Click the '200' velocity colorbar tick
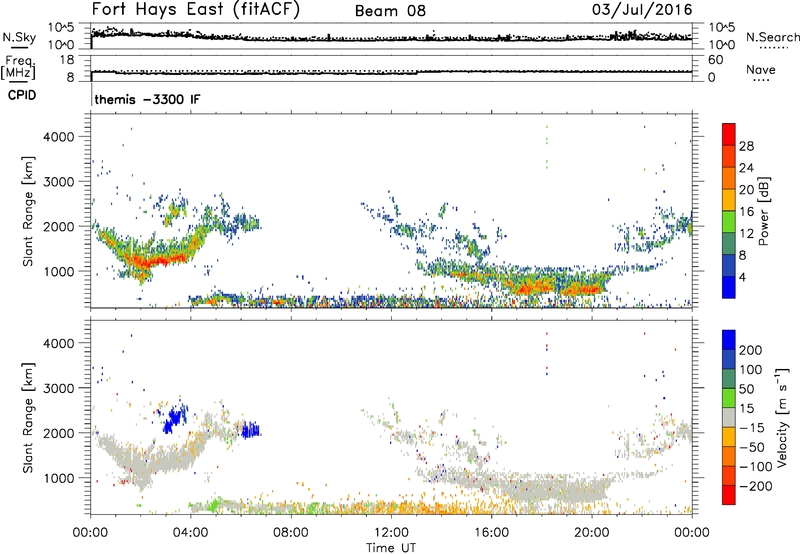The height and width of the screenshot is (554, 800). tap(751, 350)
